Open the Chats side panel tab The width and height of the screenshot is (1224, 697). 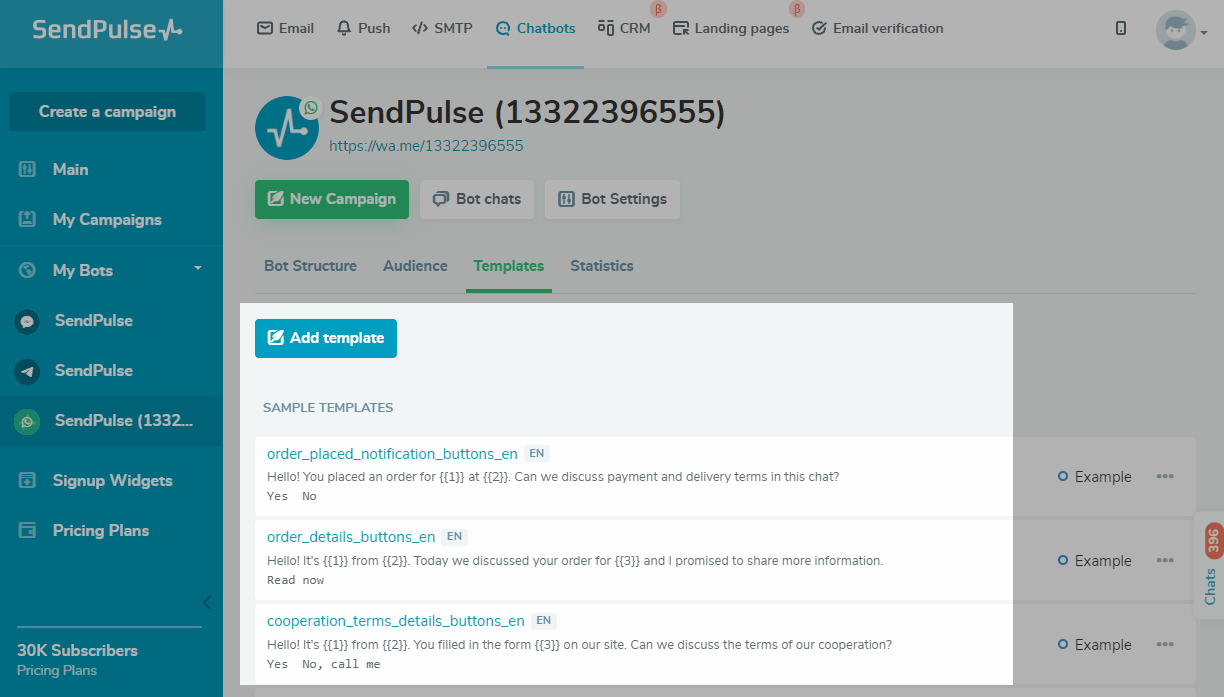coord(1210,566)
